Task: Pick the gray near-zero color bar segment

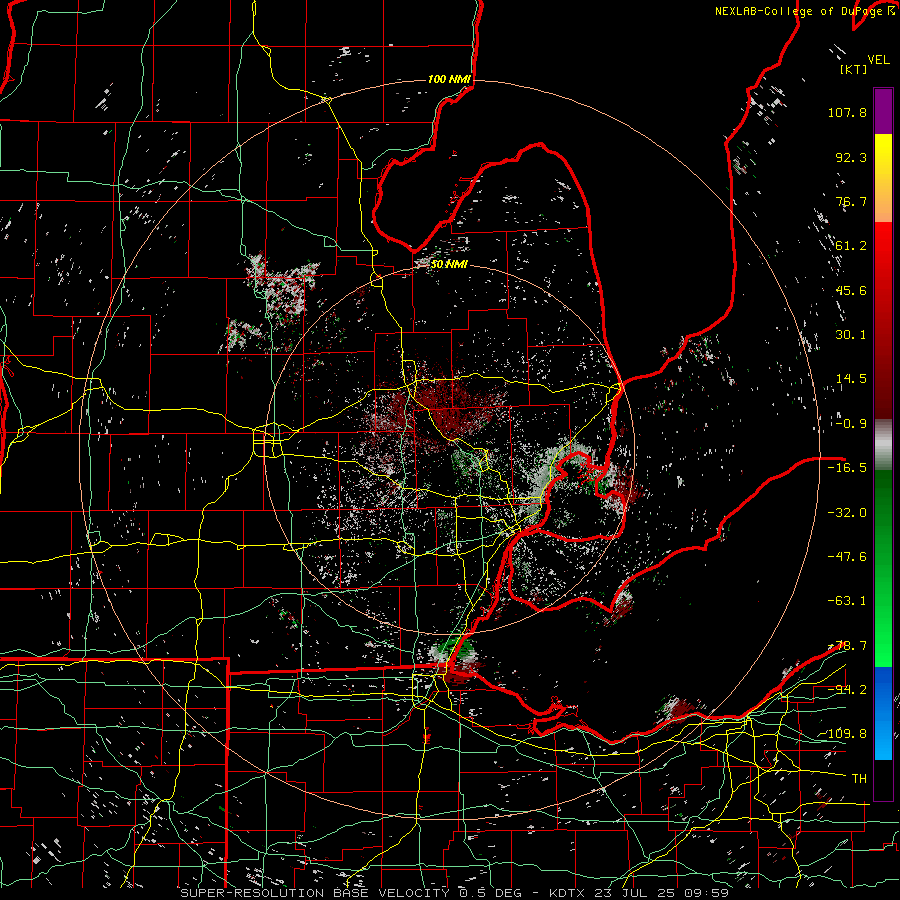Action: point(883,445)
